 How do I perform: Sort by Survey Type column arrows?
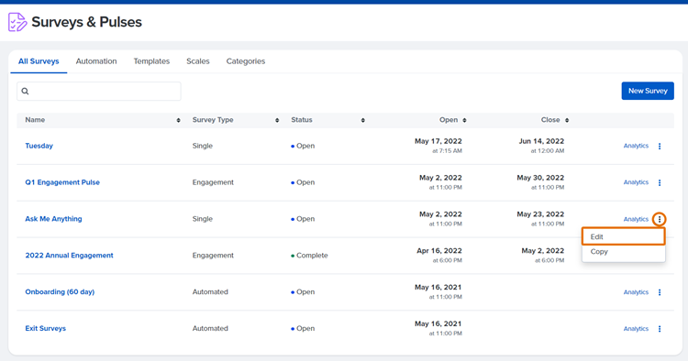277,120
